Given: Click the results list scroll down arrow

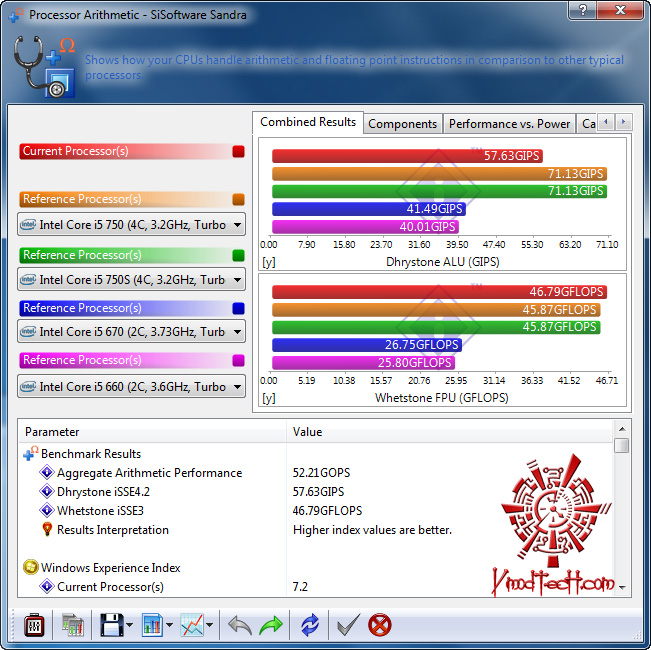Looking at the screenshot, I should [x=622, y=587].
